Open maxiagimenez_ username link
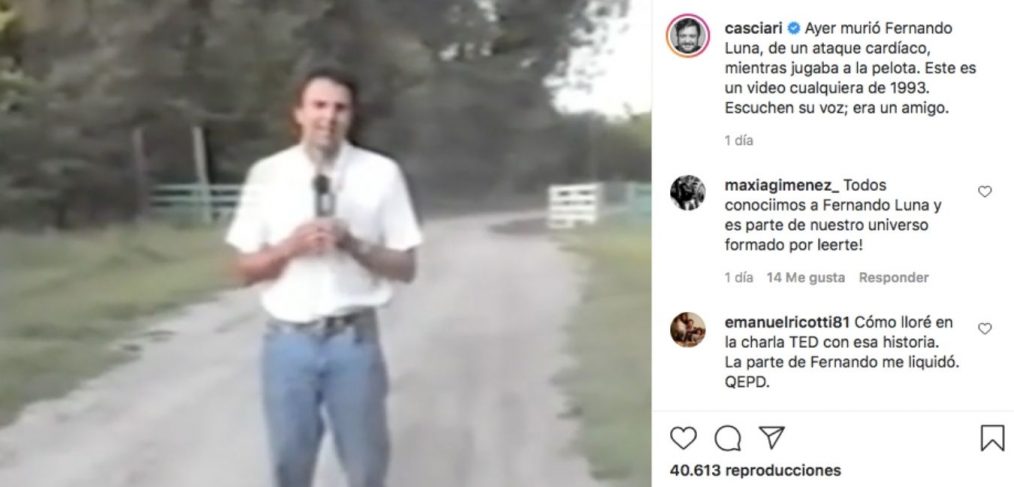The height and width of the screenshot is (487, 1014). click(782, 186)
